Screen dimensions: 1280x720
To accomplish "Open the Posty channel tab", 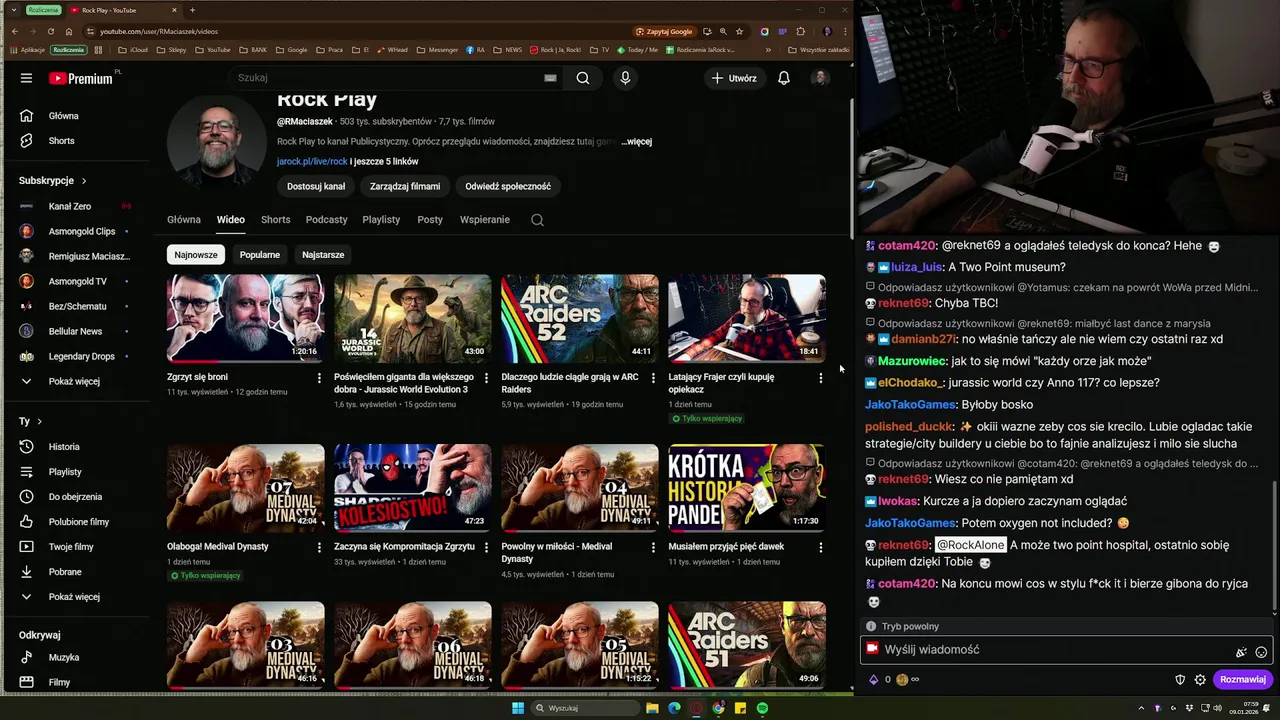I will pyautogui.click(x=430, y=220).
